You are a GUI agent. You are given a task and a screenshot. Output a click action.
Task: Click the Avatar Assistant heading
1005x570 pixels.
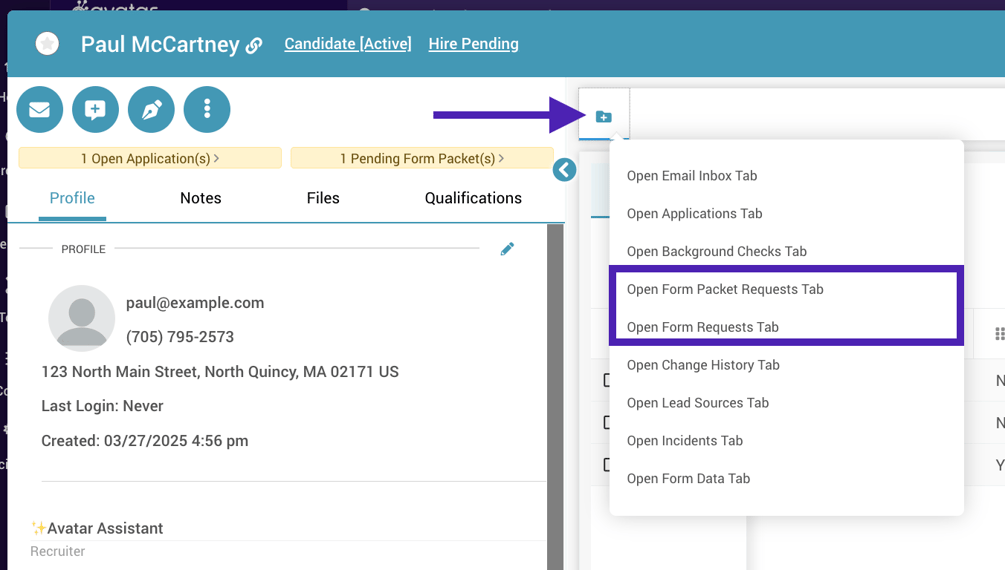[105, 528]
